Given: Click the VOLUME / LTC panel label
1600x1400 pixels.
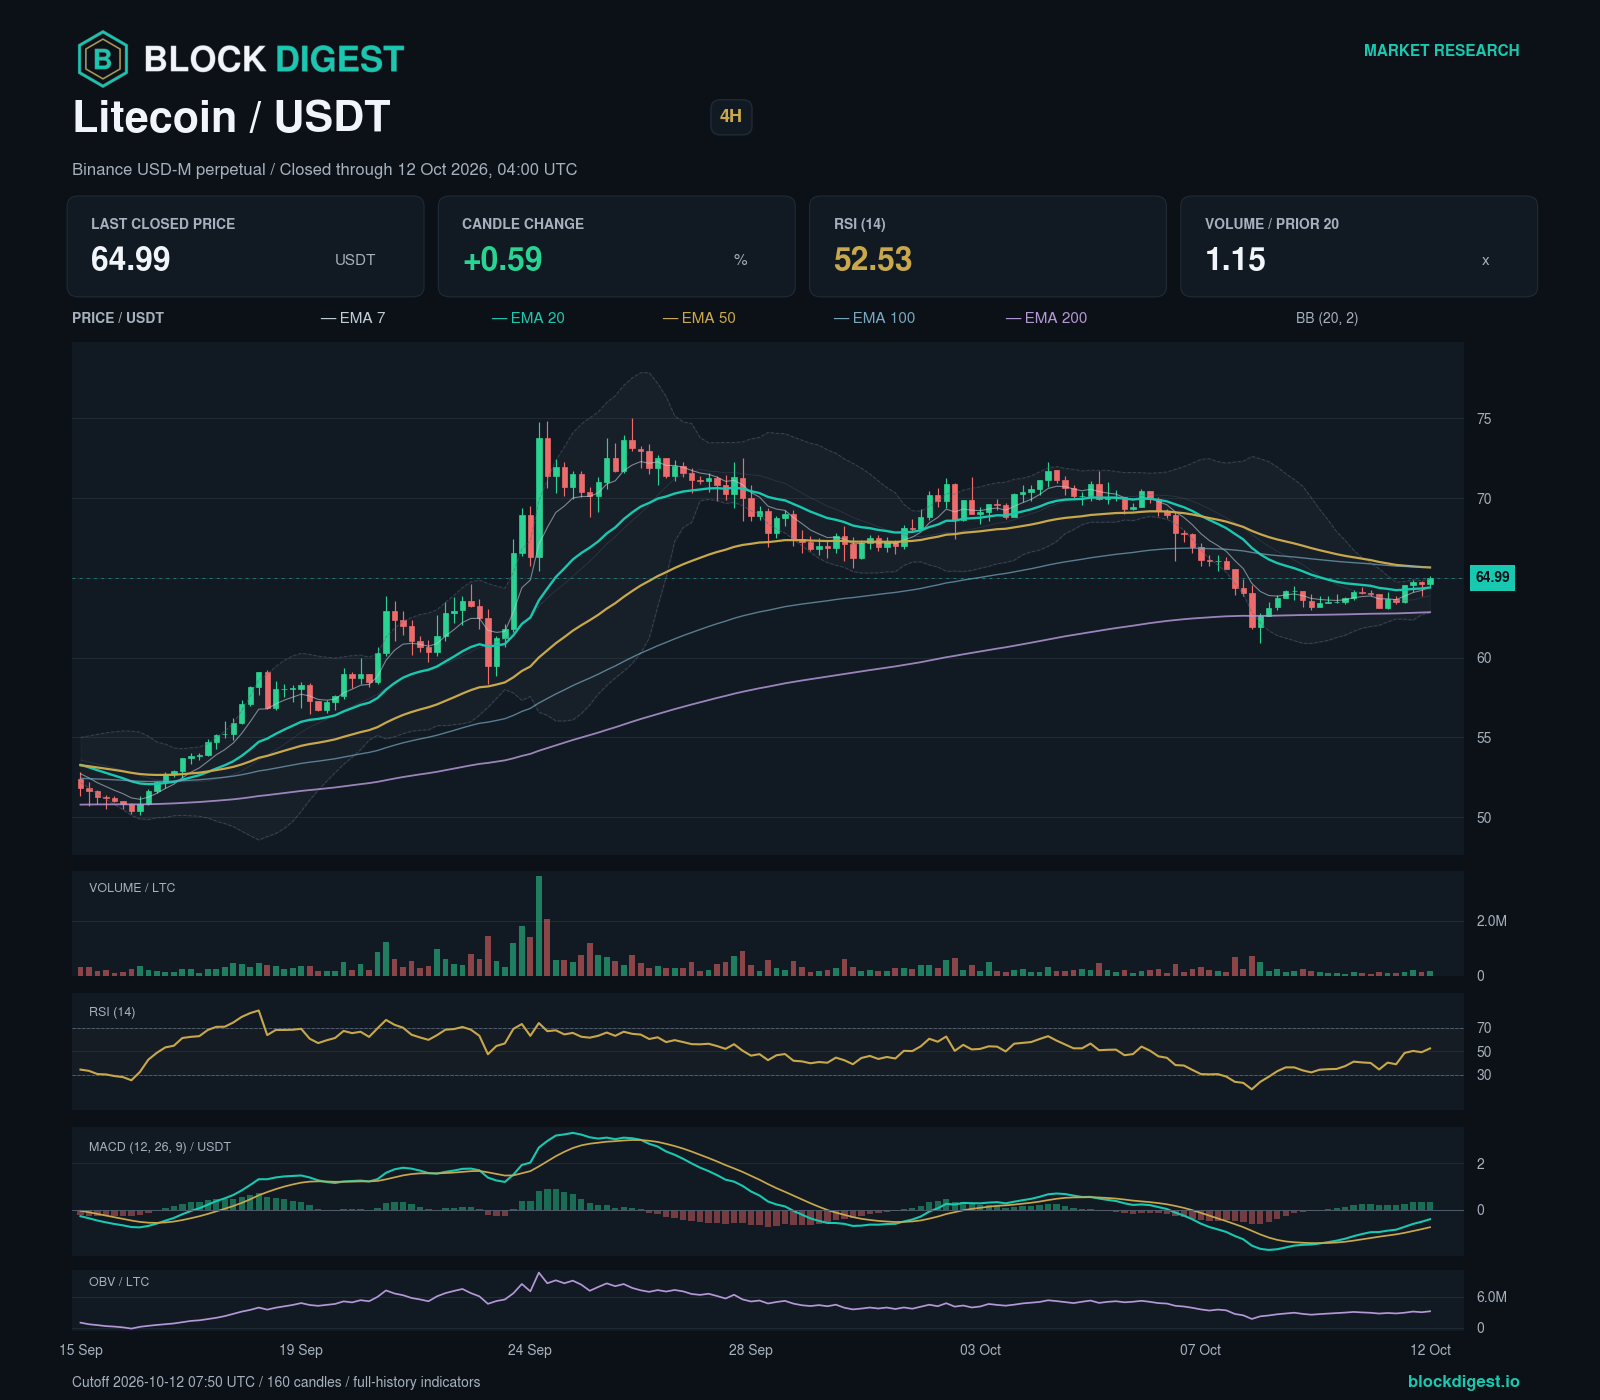Looking at the screenshot, I should pos(132,888).
